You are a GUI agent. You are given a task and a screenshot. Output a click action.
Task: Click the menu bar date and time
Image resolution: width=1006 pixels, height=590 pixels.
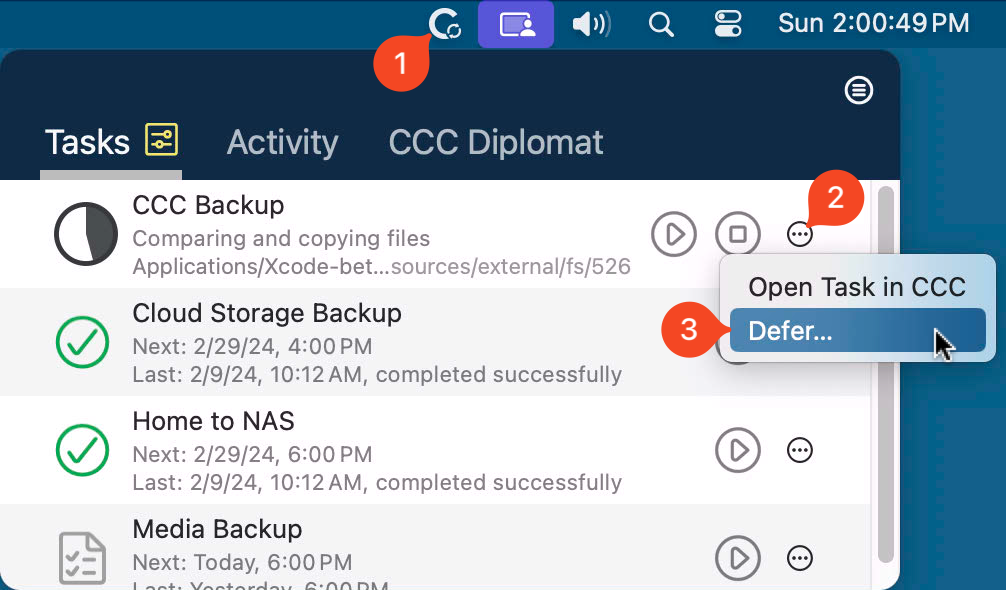(873, 24)
